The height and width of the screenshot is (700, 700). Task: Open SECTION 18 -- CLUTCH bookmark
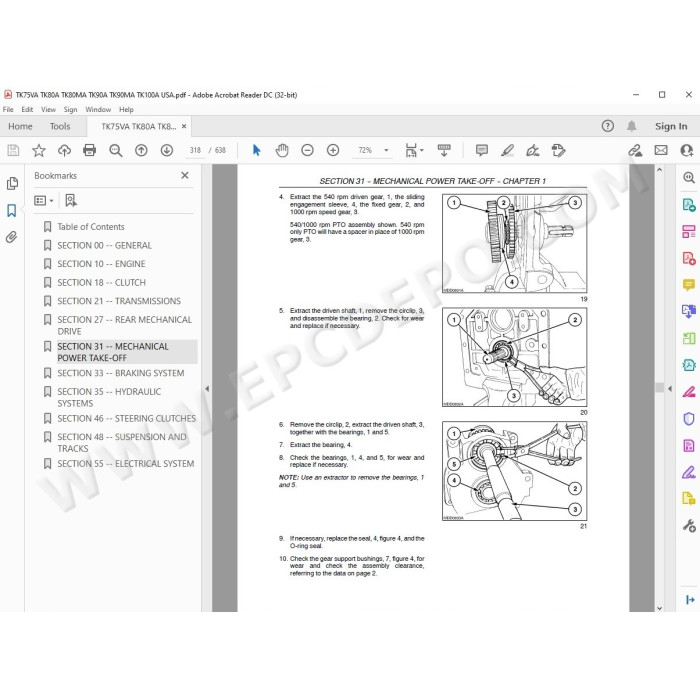coord(101,283)
